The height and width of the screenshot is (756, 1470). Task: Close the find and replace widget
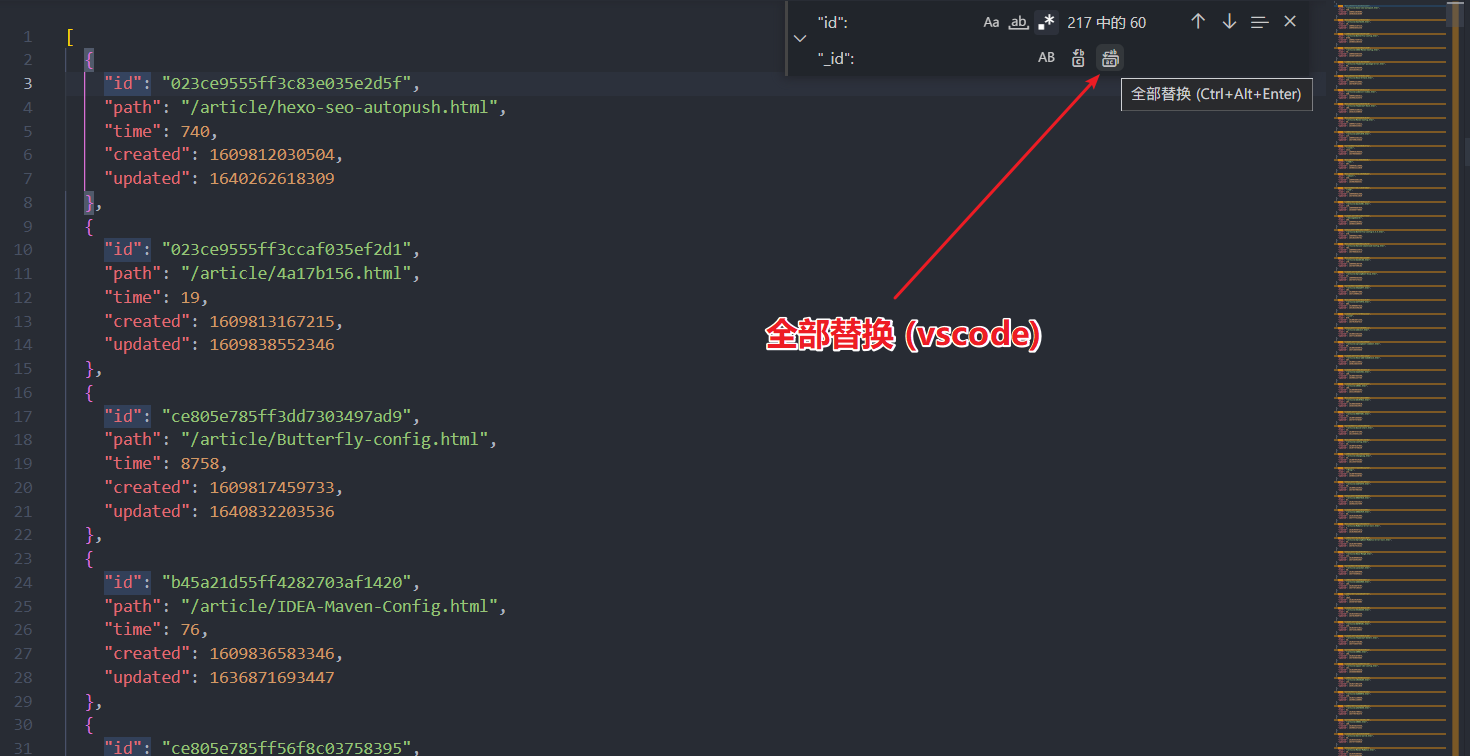(1290, 22)
